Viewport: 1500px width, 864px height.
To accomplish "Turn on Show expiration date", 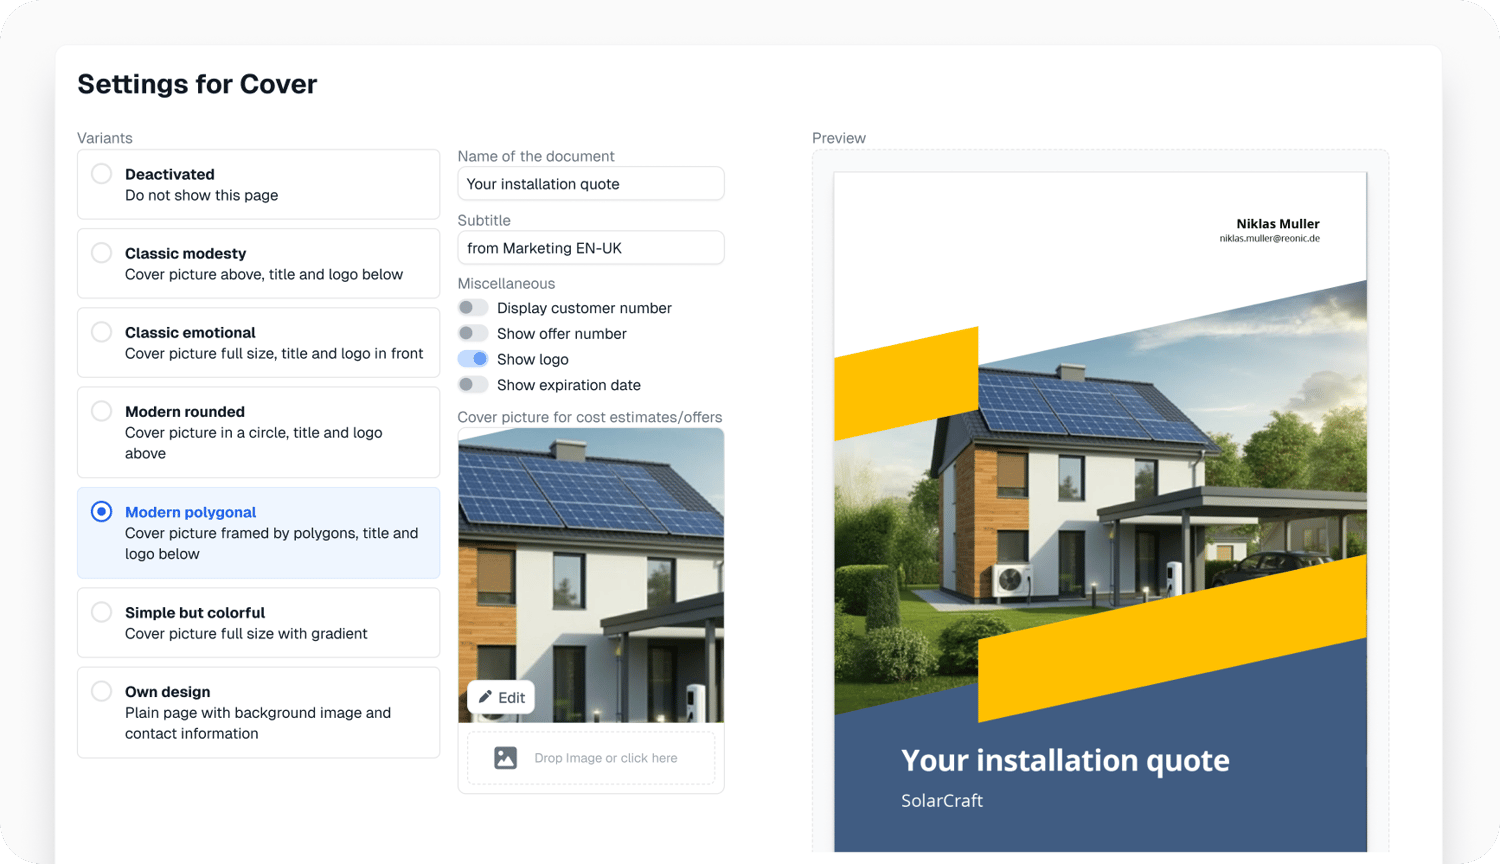I will coord(472,385).
